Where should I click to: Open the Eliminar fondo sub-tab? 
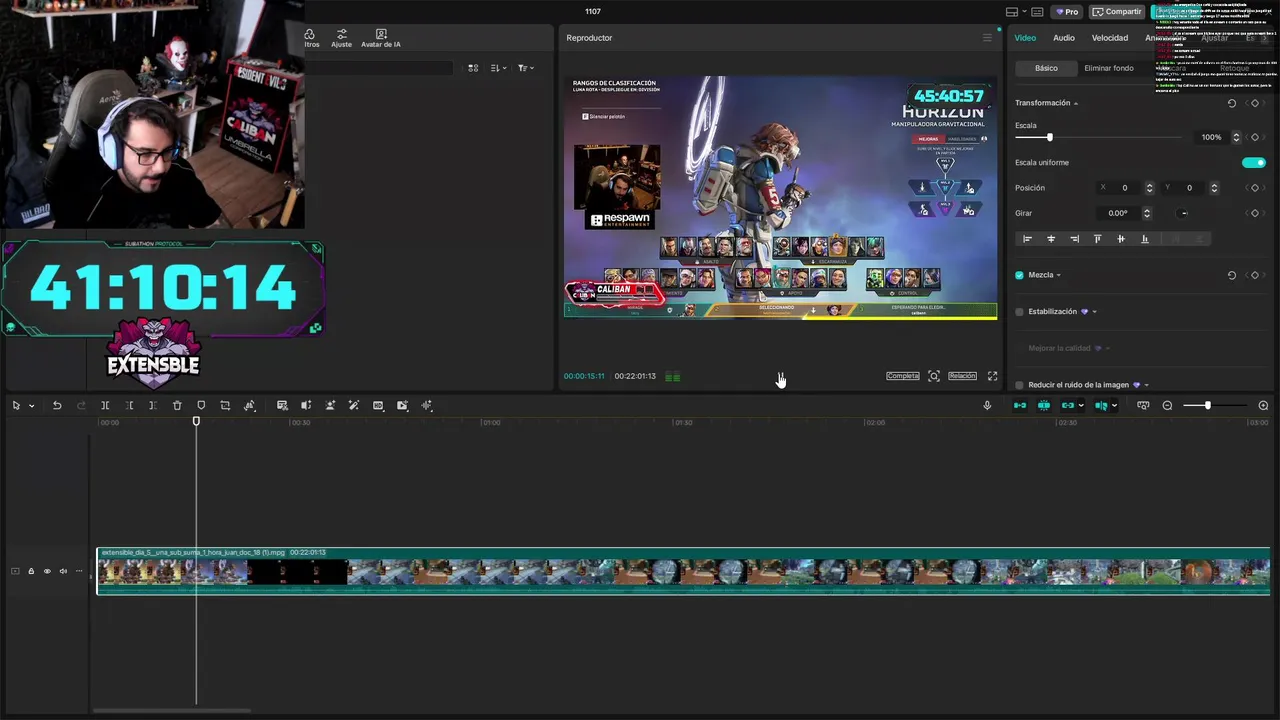tap(1109, 68)
